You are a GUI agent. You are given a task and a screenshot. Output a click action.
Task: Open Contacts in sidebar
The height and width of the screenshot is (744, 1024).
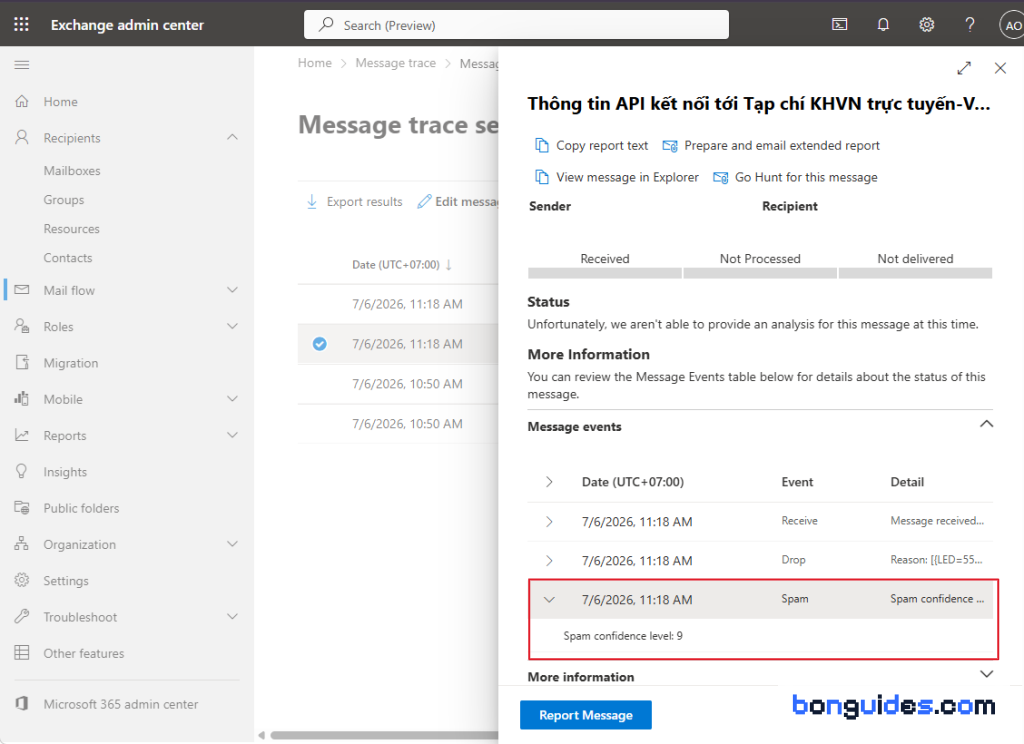[68, 258]
